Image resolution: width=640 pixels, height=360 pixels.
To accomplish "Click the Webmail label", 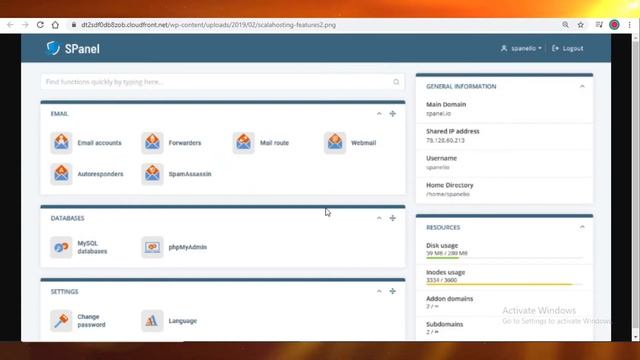I will tap(363, 143).
